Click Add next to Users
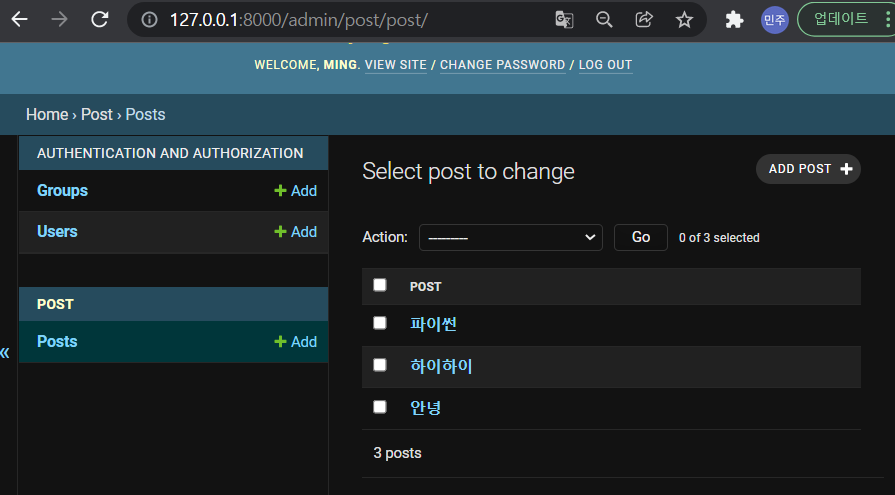The image size is (895, 495). click(x=296, y=232)
